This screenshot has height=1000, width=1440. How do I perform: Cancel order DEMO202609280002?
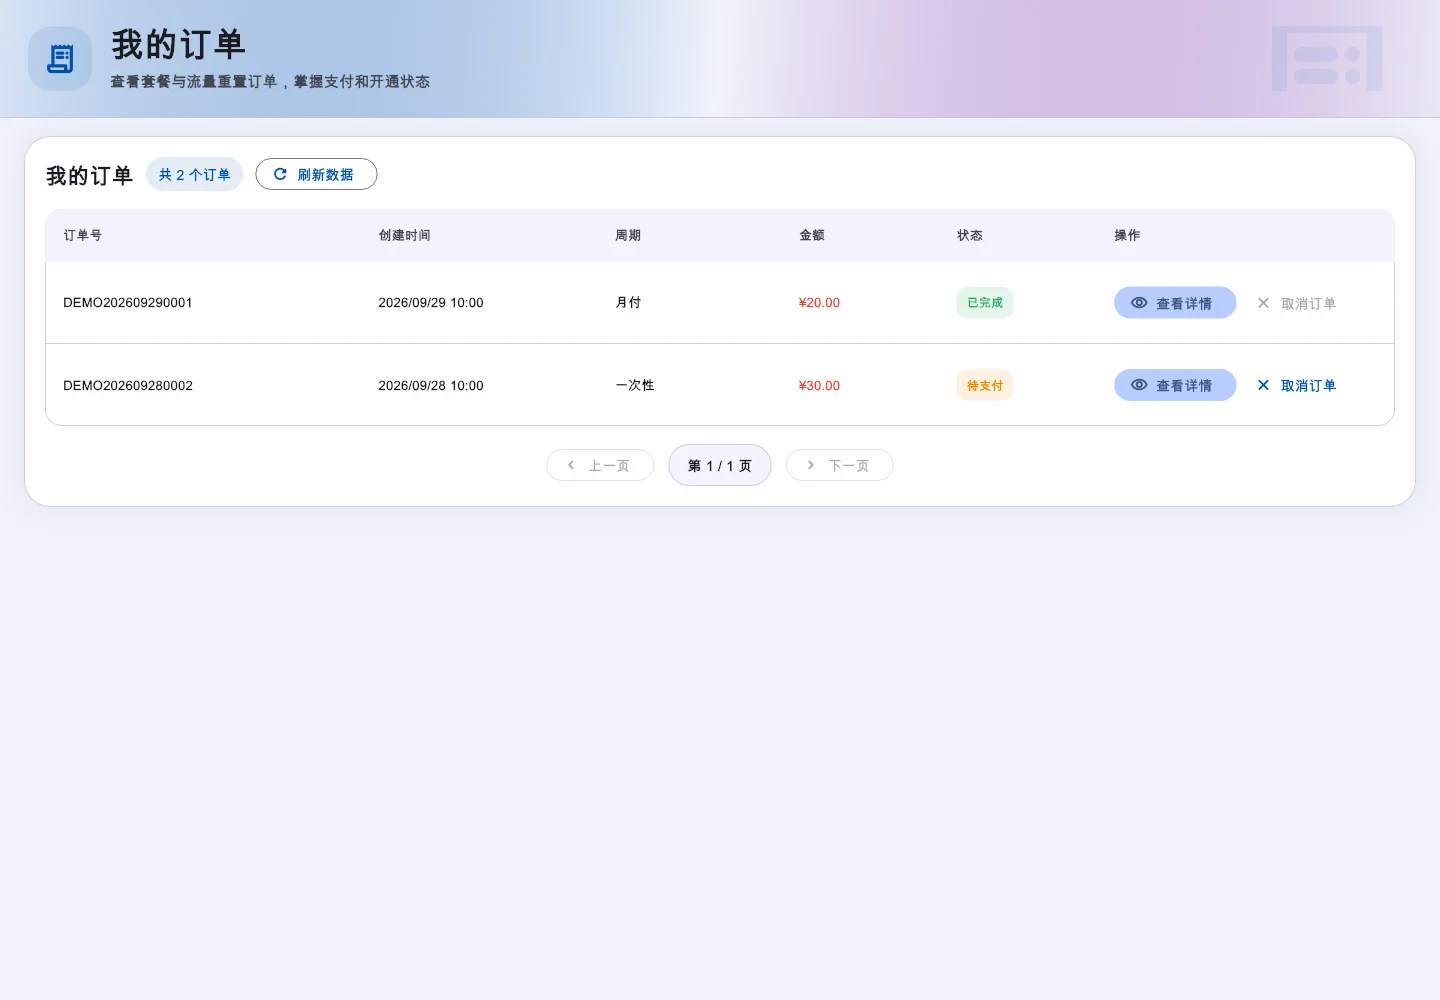(1296, 385)
